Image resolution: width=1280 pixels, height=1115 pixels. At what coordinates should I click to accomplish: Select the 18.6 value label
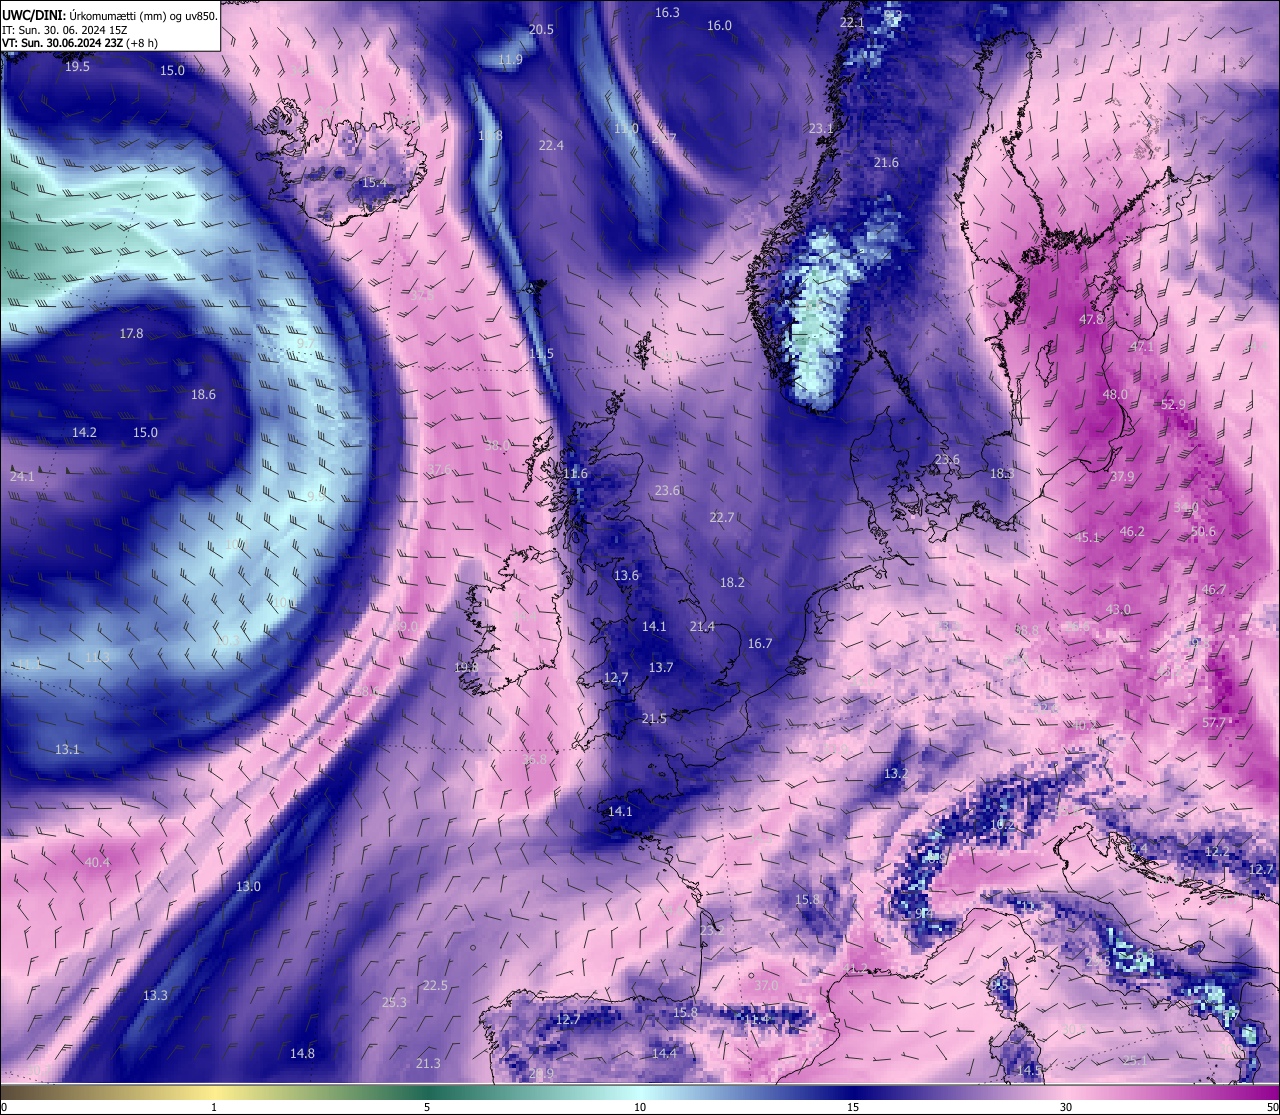click(x=203, y=394)
